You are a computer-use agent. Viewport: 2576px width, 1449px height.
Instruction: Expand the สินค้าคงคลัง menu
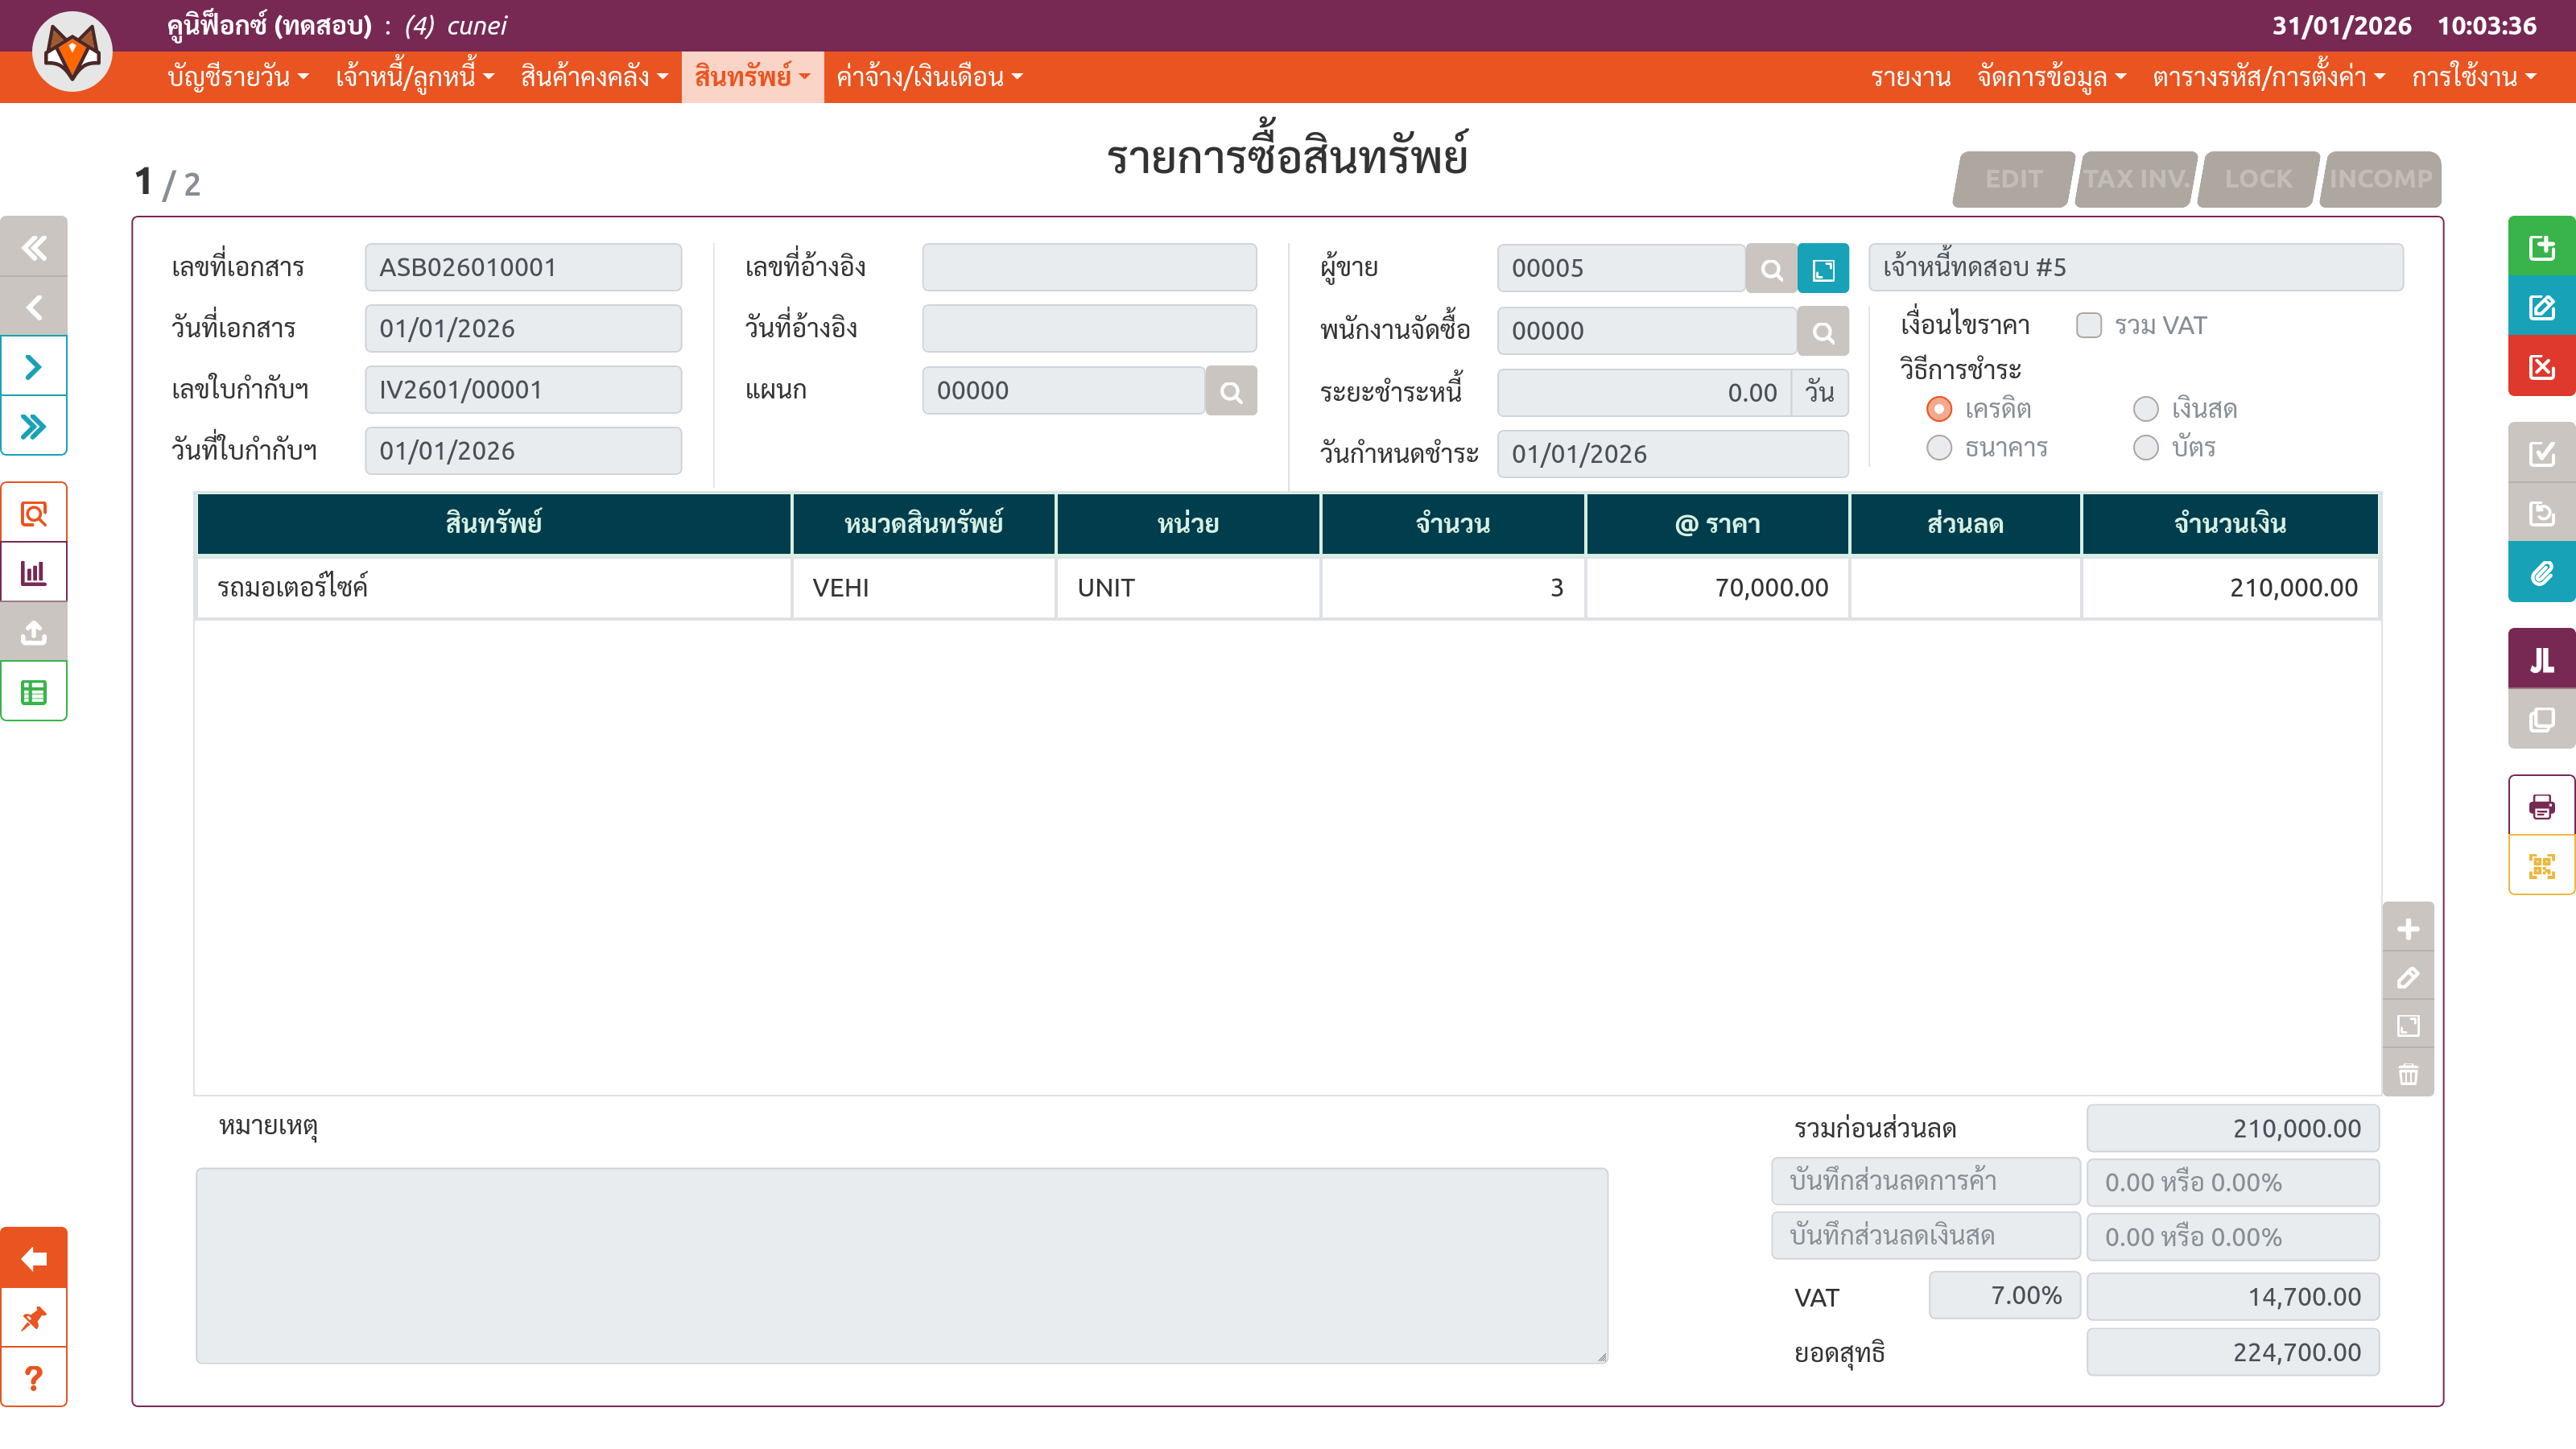coord(594,77)
